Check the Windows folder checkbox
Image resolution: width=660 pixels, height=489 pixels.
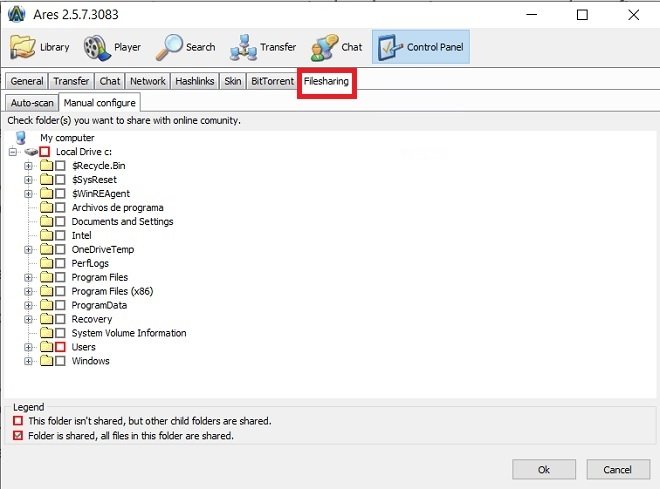tap(60, 361)
